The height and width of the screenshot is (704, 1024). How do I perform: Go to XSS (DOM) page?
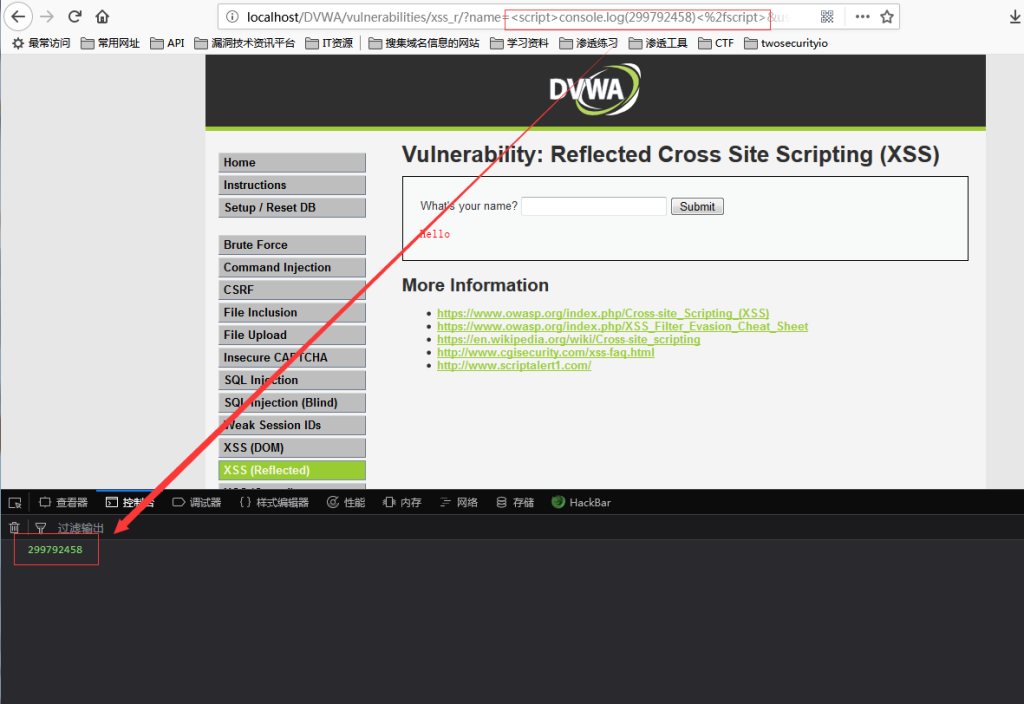pos(292,447)
